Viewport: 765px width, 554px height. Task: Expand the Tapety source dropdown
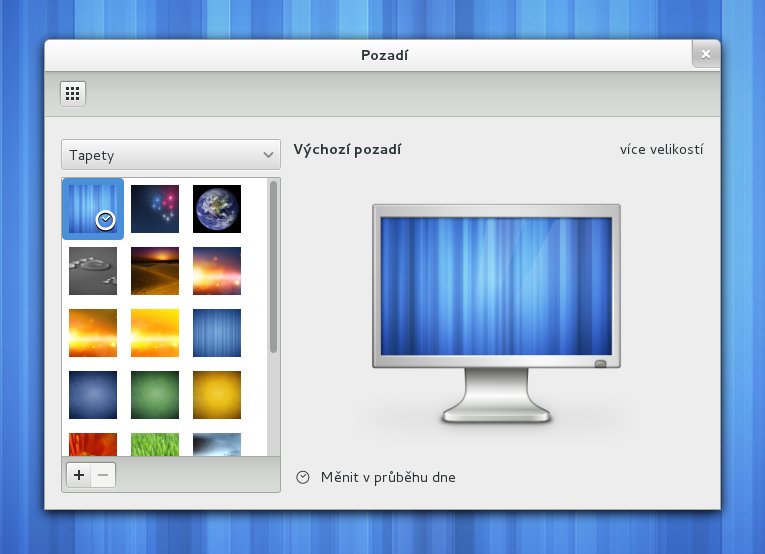point(170,155)
